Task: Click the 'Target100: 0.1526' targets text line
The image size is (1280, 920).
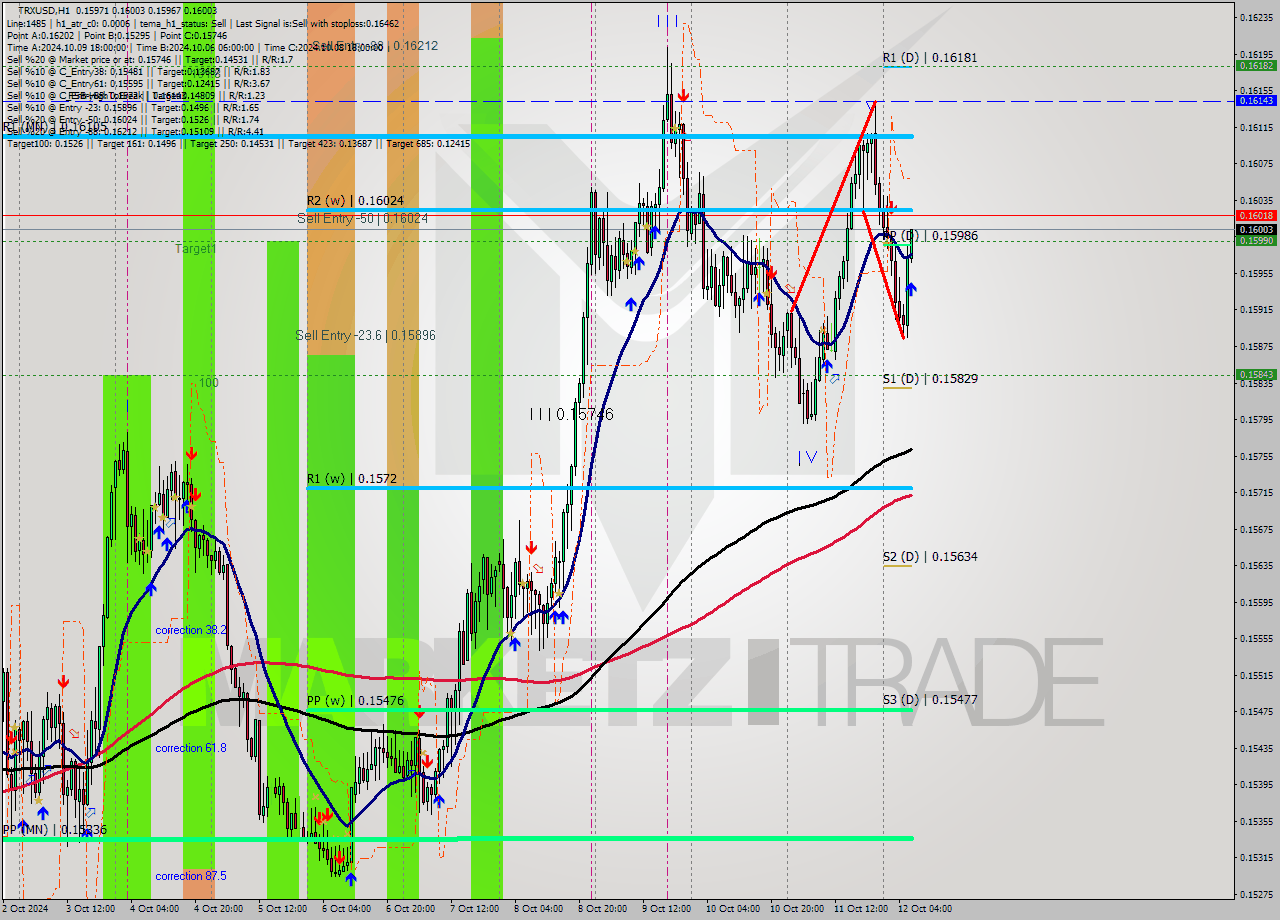Action: [x=238, y=143]
